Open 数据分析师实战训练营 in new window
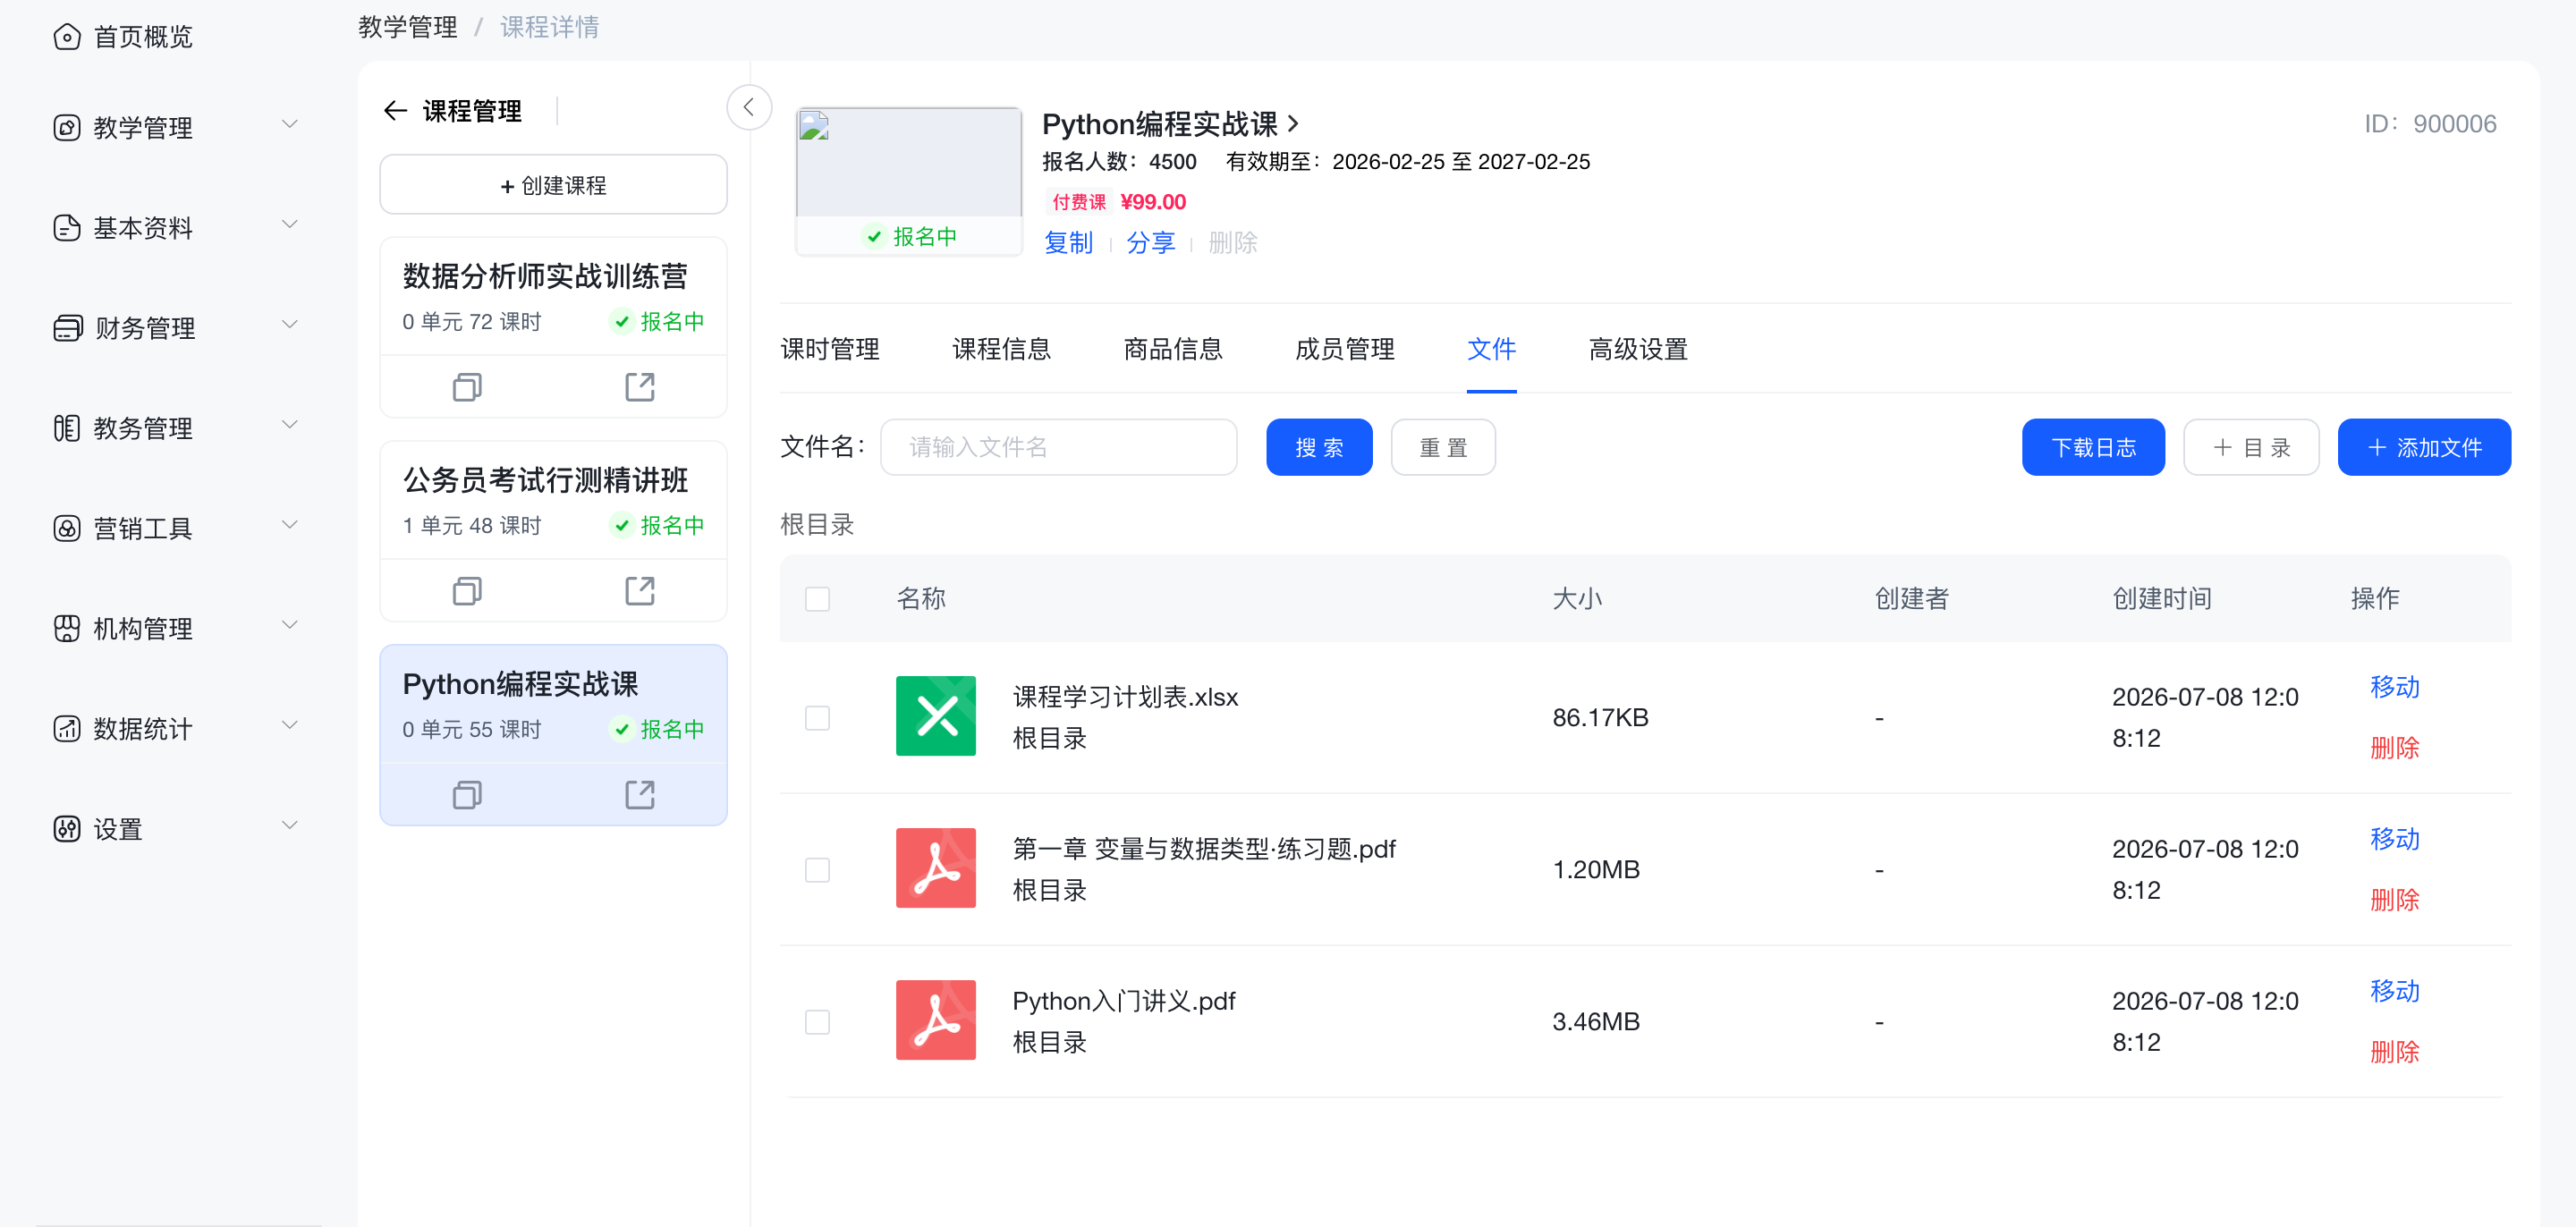2576x1227 pixels. coord(639,387)
